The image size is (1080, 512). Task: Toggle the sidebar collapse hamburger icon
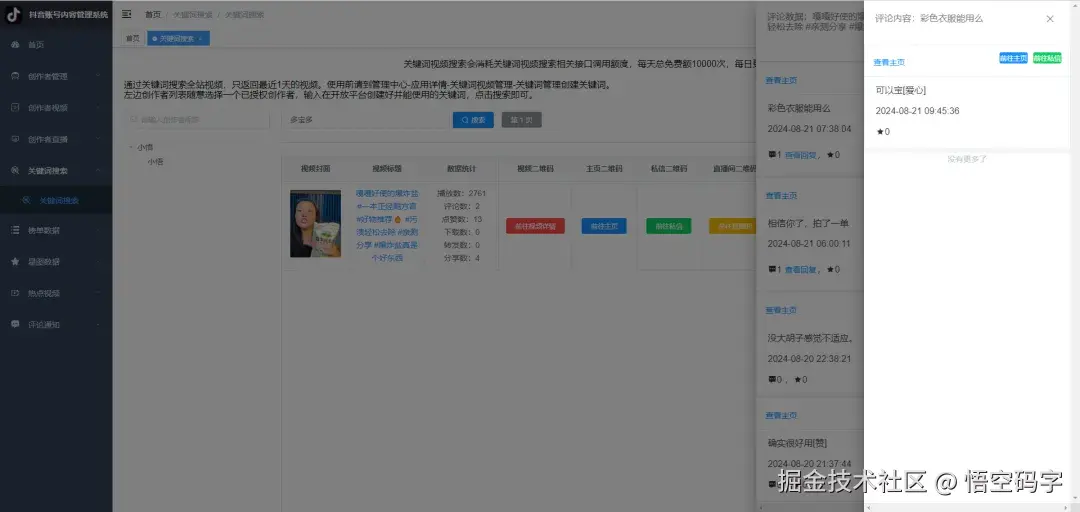click(127, 14)
